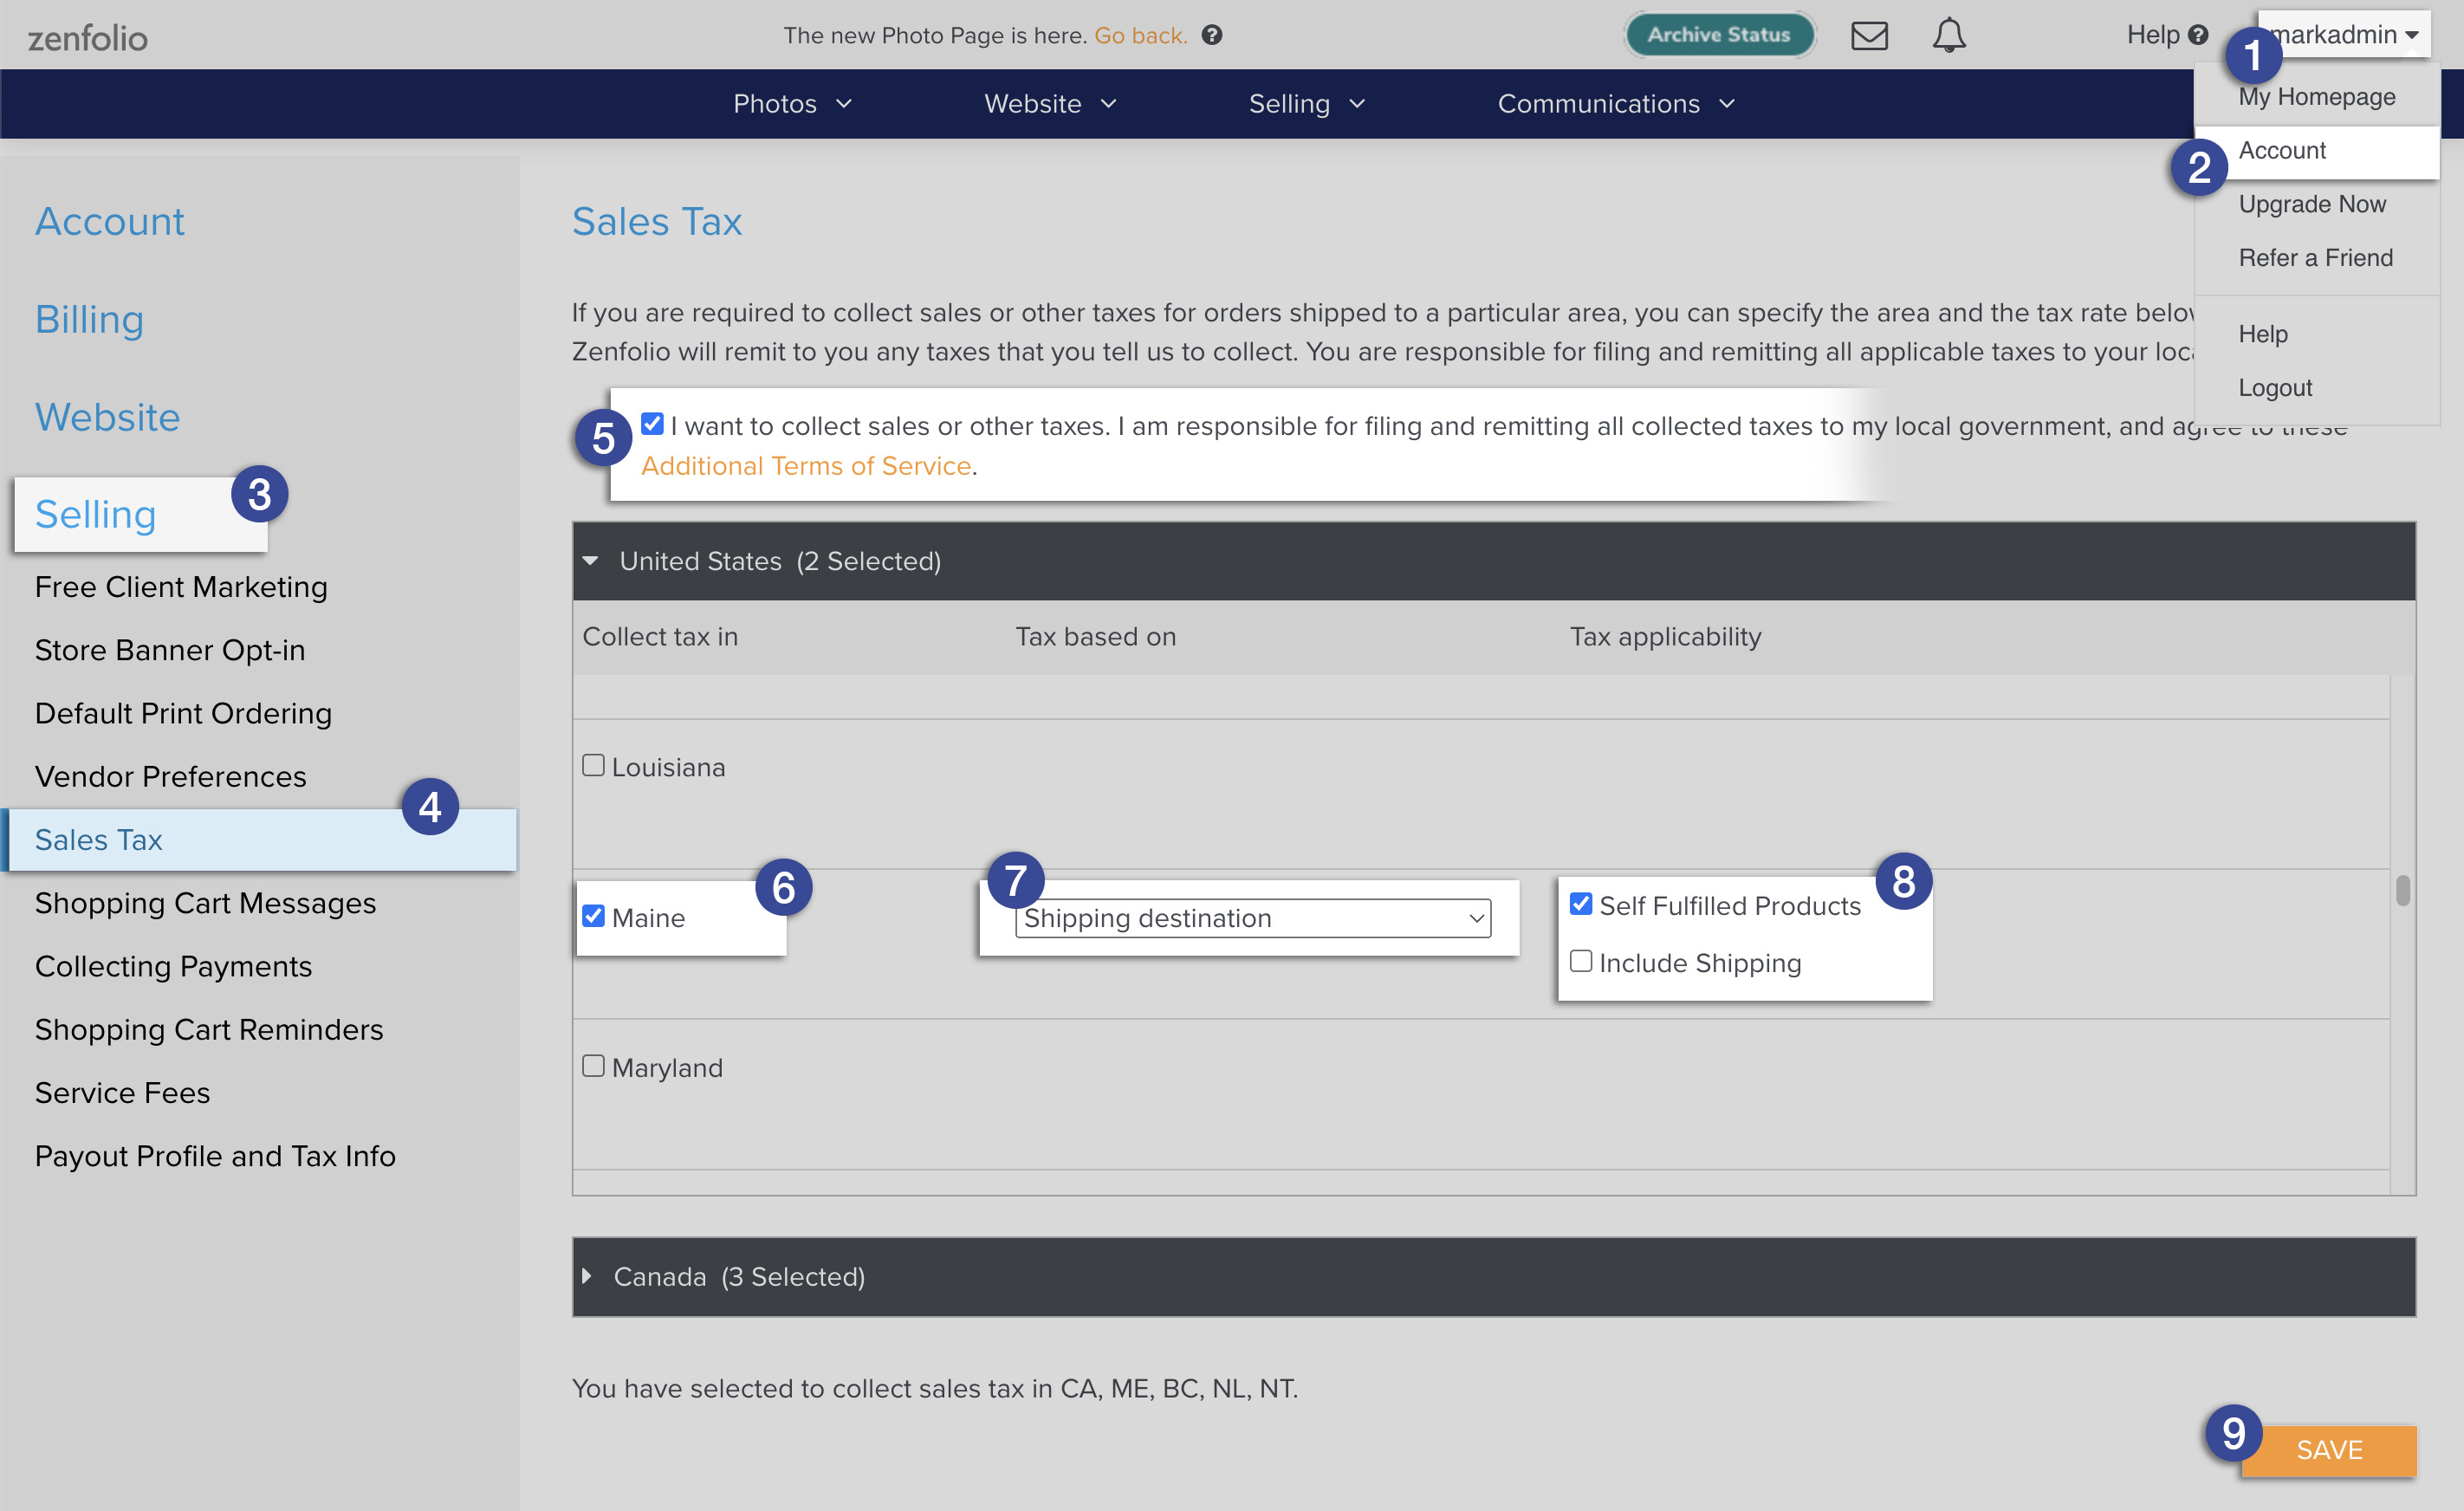Image resolution: width=2464 pixels, height=1511 pixels.
Task: Uncheck the Maine checkbox
Action: pyautogui.click(x=593, y=916)
